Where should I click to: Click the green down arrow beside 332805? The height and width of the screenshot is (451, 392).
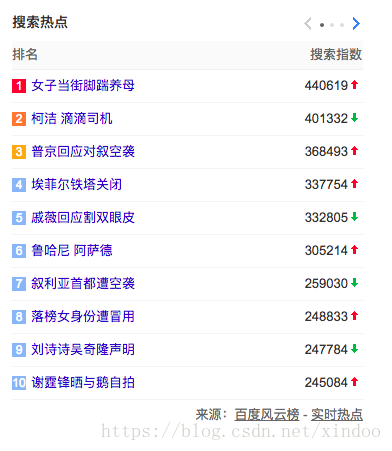(355, 217)
